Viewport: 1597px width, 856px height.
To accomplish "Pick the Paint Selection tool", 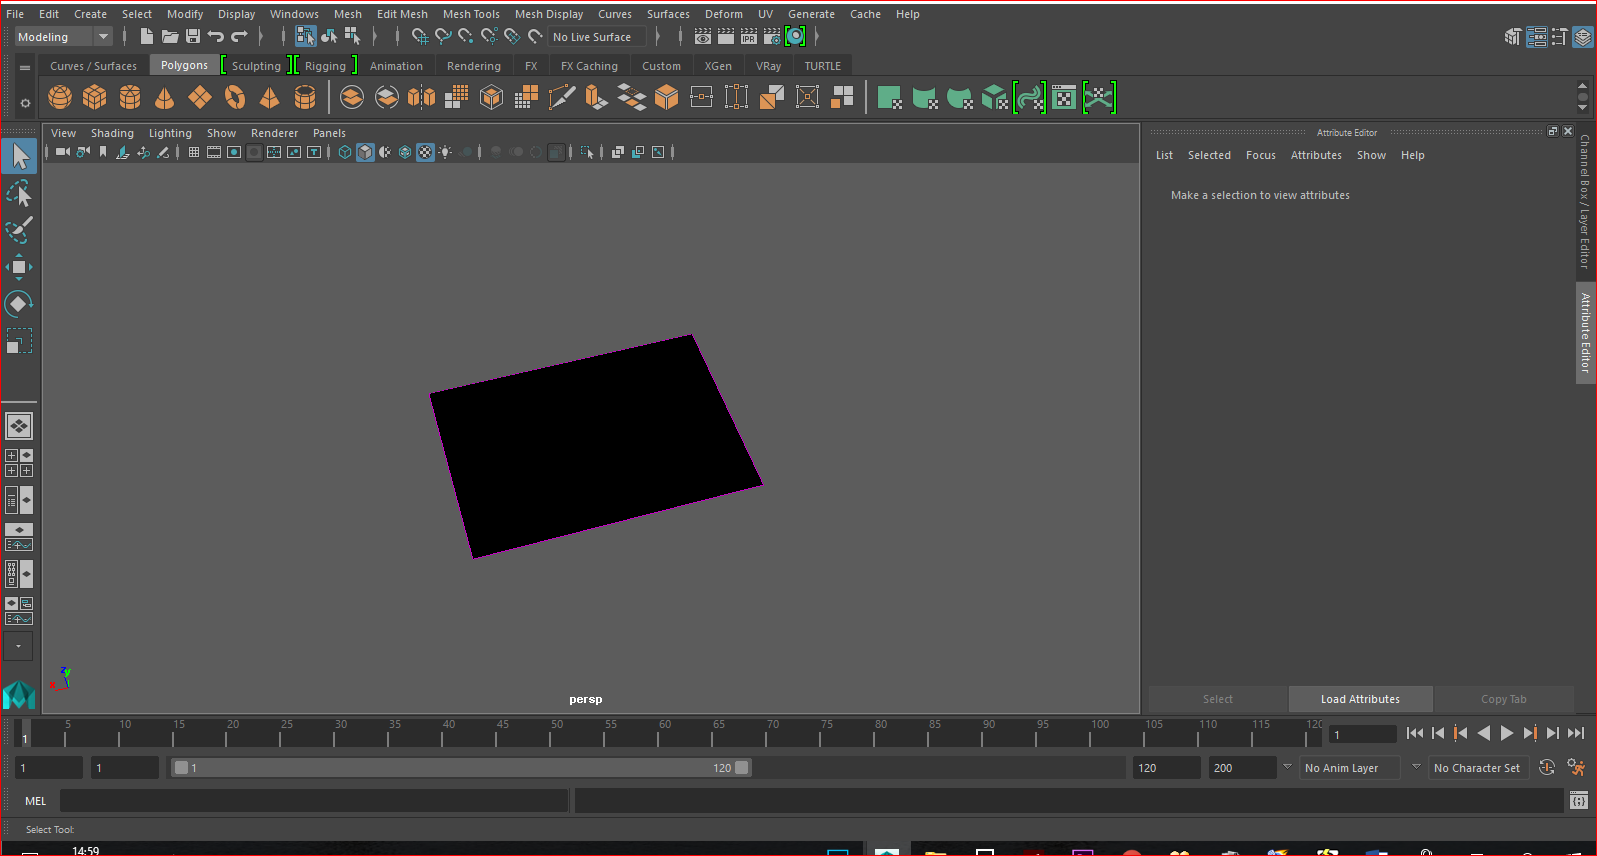I will [x=19, y=230].
